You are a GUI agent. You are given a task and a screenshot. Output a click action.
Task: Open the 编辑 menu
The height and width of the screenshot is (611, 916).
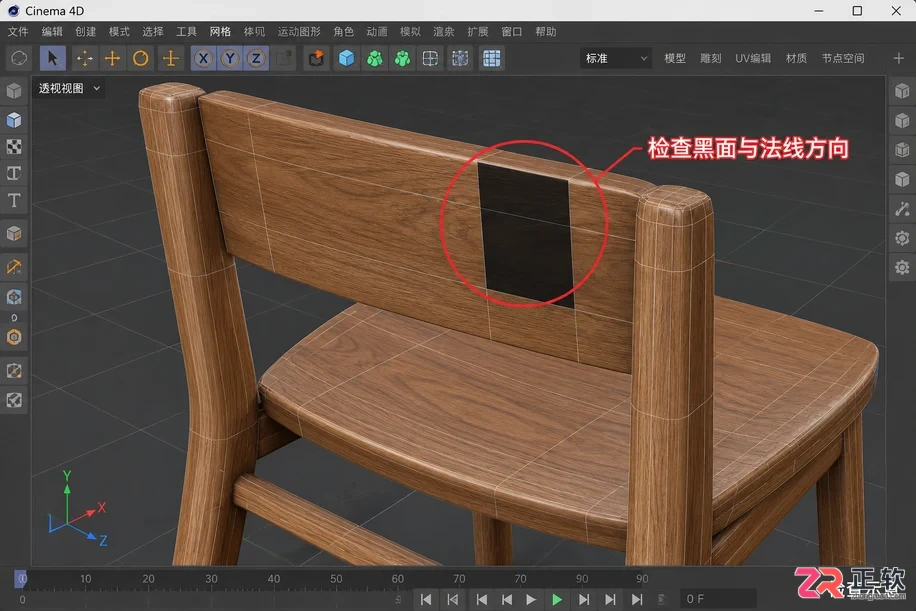pyautogui.click(x=51, y=32)
